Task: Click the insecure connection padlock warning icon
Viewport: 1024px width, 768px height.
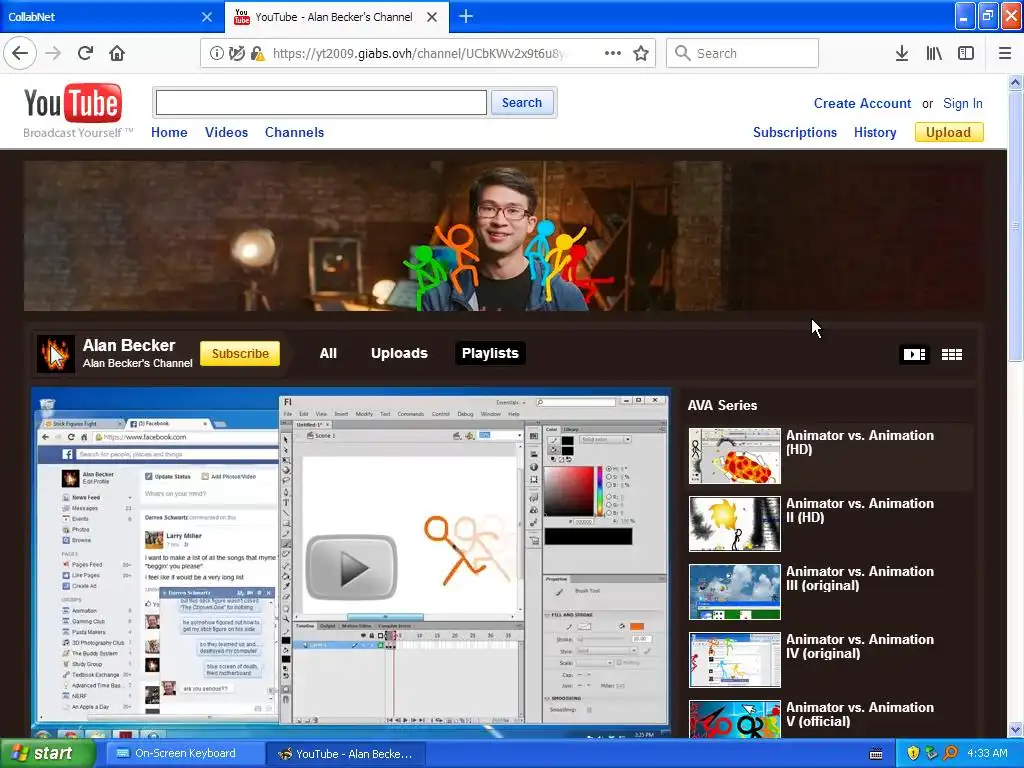Action: click(x=257, y=54)
